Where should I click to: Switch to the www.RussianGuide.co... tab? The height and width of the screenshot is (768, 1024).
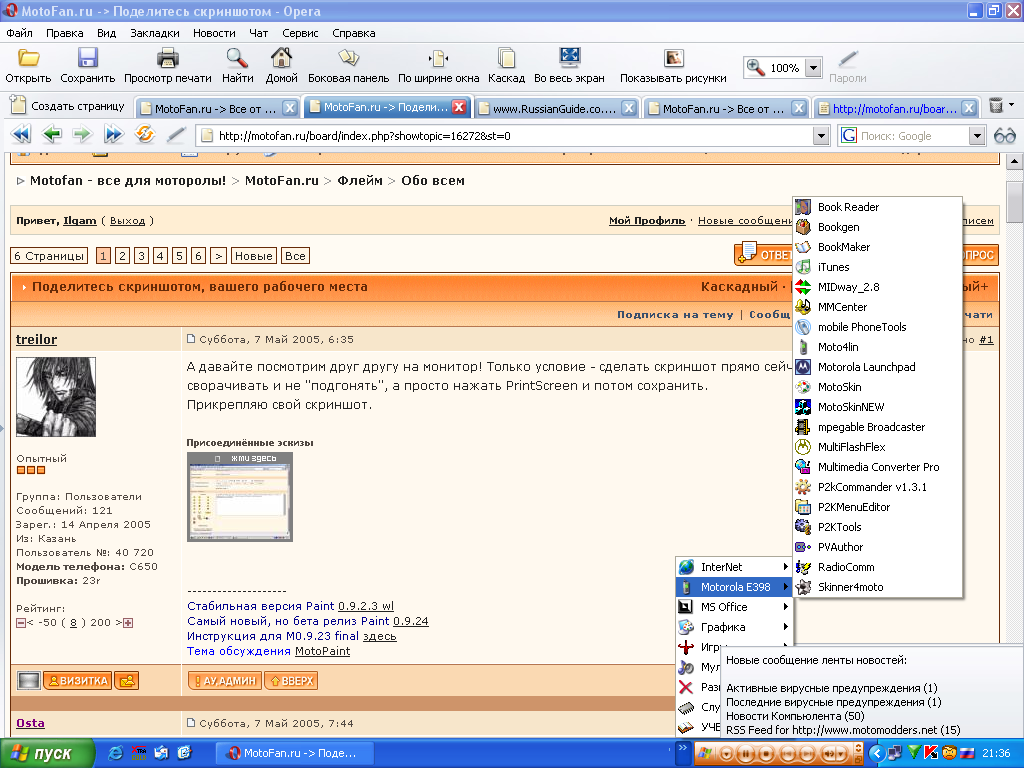(x=556, y=108)
